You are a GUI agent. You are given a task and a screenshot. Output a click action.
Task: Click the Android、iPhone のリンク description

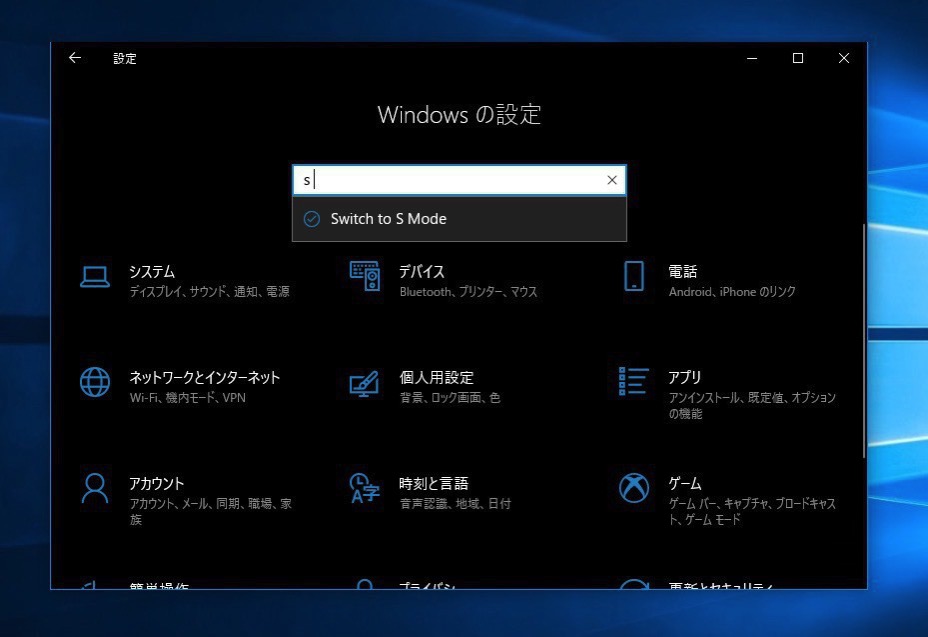click(x=732, y=291)
